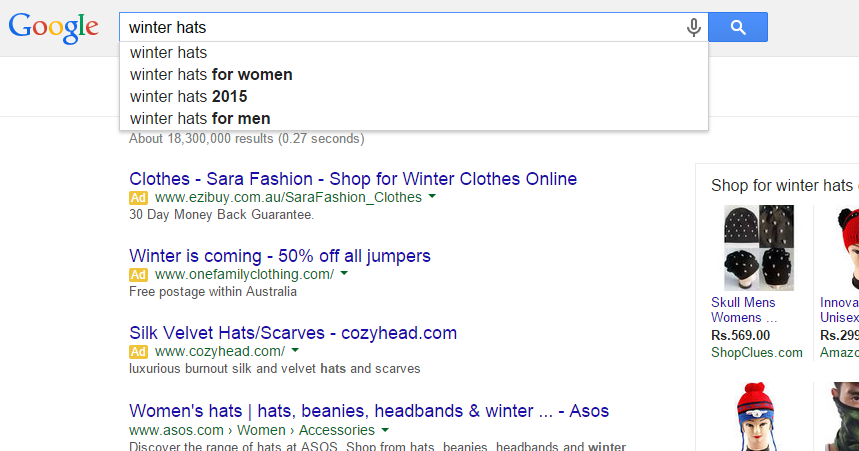Expand the arrow next to the asos.com breadcrumb
Viewport: 859px width, 451px height.
(385, 430)
